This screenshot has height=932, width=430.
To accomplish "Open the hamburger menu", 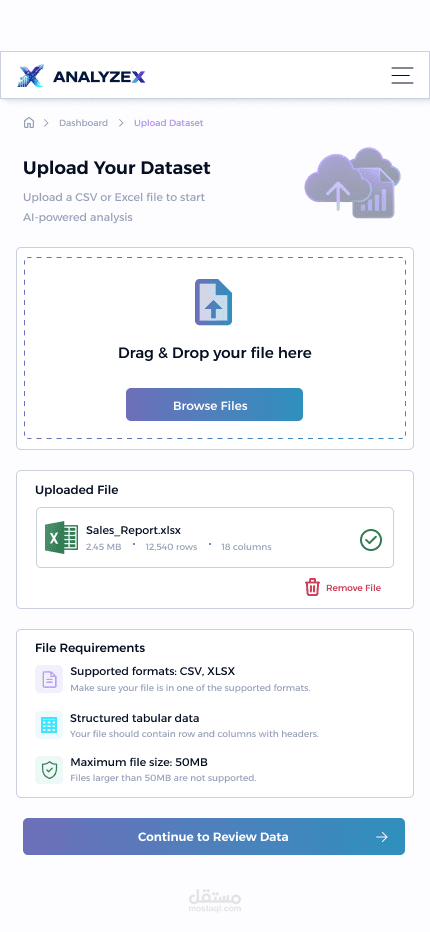I will (x=402, y=75).
